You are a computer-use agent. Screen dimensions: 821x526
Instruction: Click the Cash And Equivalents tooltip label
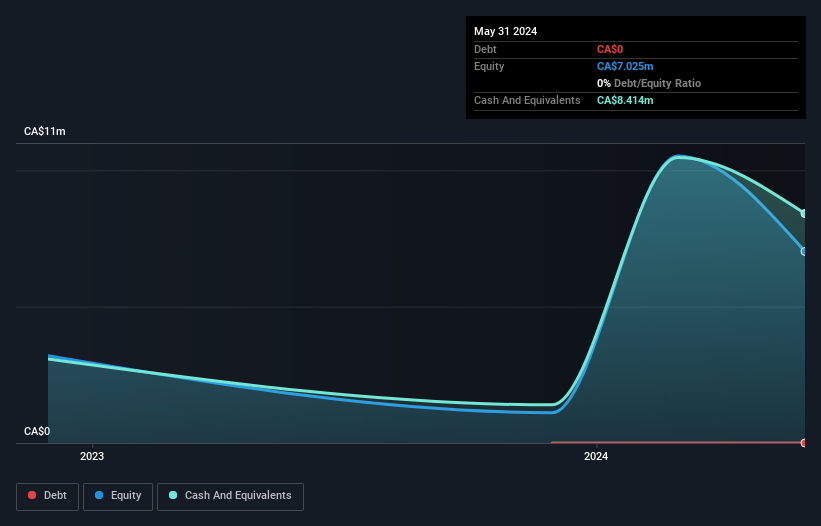tap(527, 100)
